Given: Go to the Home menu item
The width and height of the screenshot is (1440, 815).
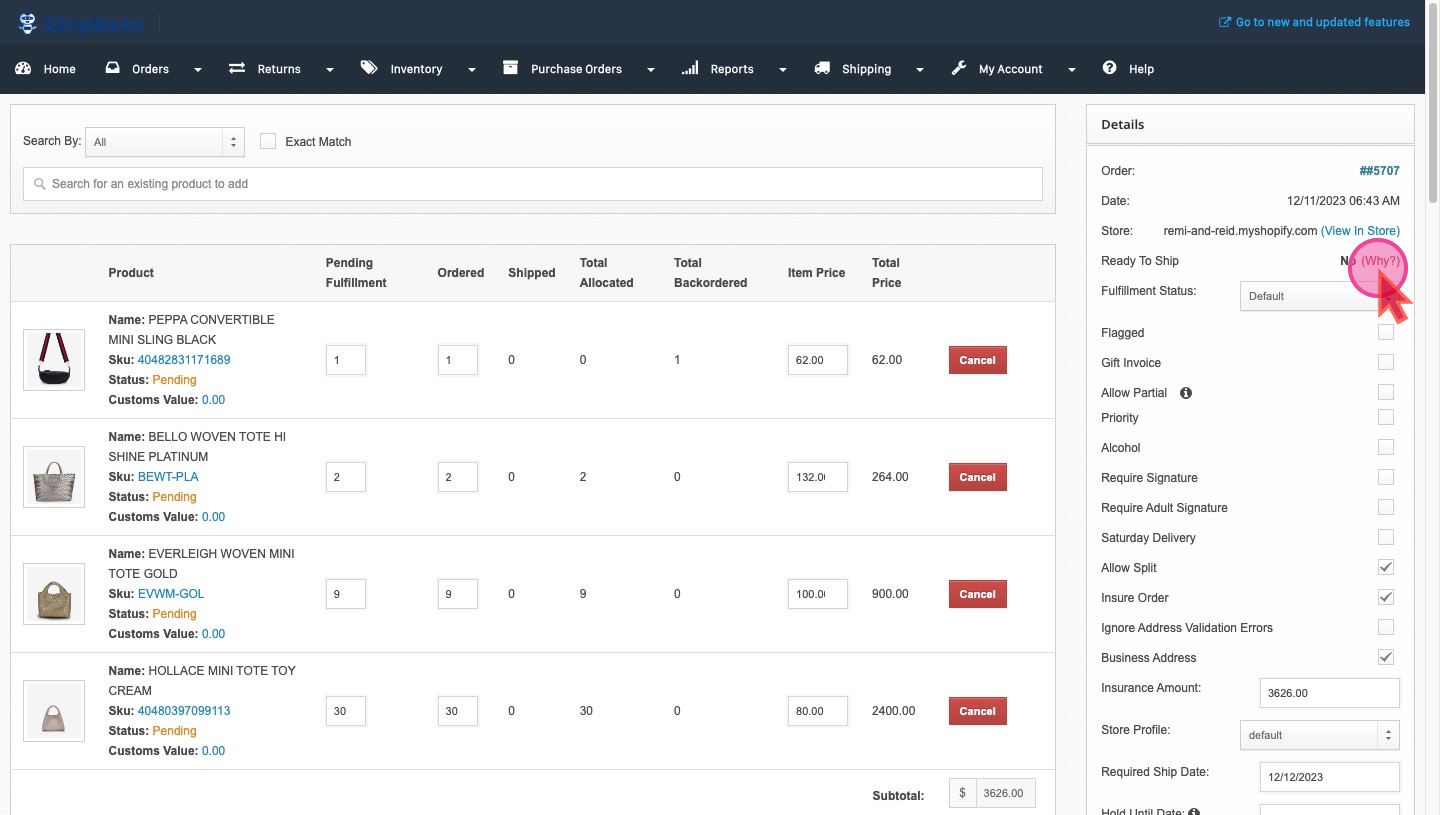Looking at the screenshot, I should tap(59, 69).
